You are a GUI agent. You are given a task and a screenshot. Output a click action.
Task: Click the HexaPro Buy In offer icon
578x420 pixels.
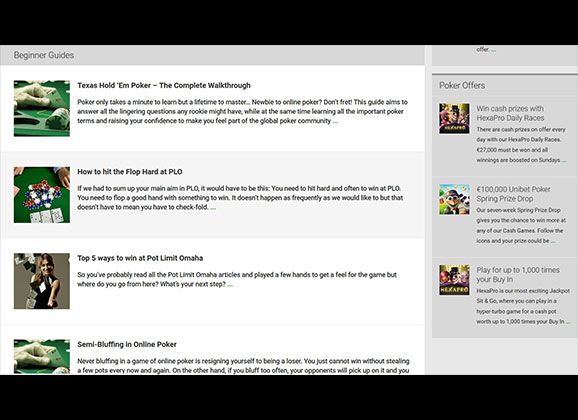pos(454,280)
